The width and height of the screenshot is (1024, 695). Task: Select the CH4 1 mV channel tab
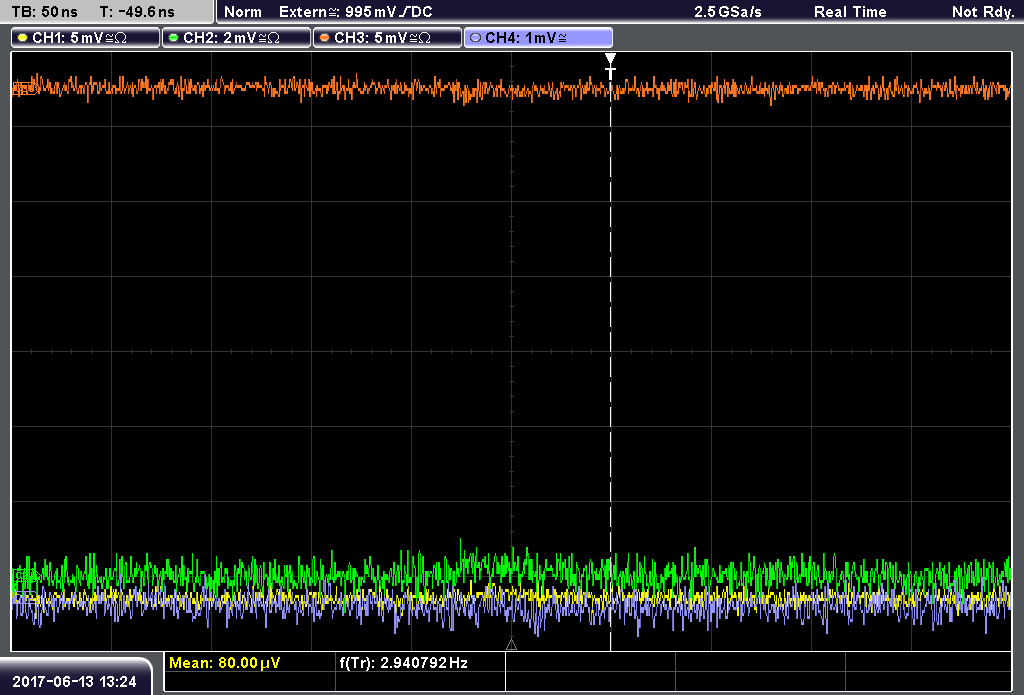[x=538, y=38]
